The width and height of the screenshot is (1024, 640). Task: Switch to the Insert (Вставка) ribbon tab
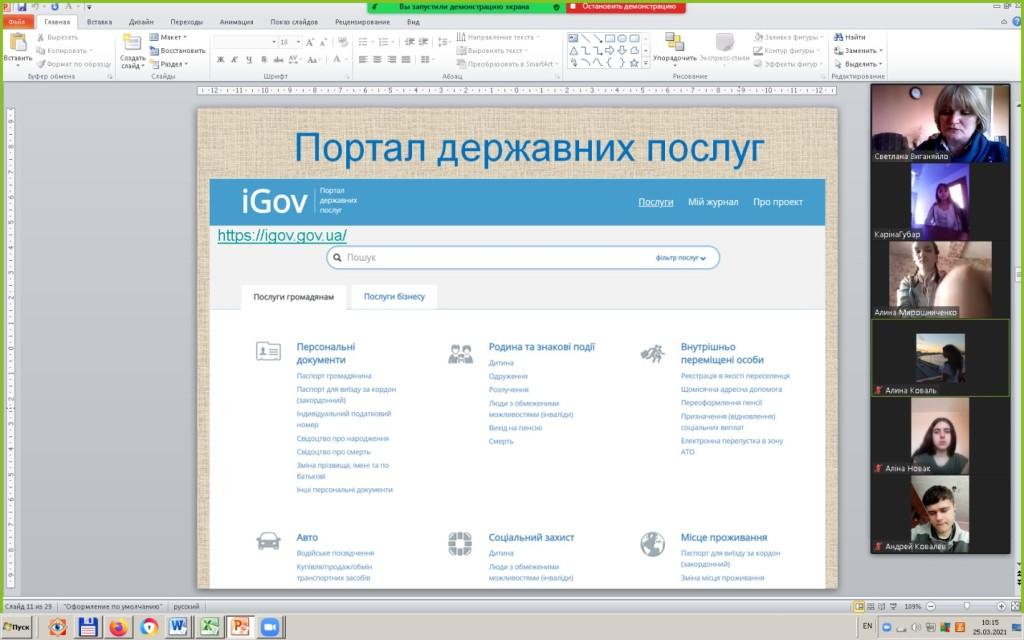99,21
